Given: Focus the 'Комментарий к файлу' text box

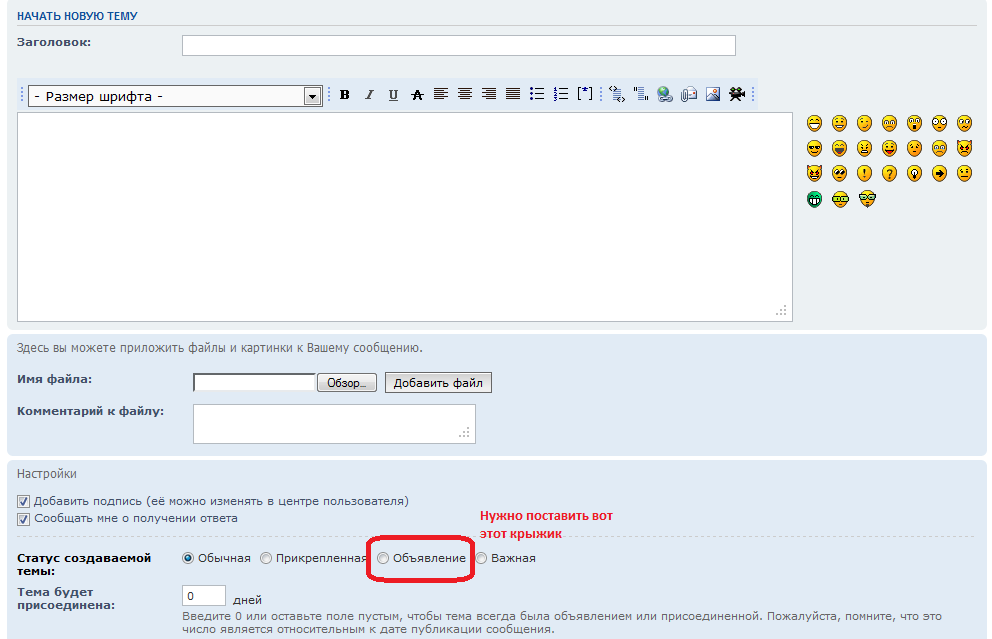Looking at the screenshot, I should coord(333,423).
